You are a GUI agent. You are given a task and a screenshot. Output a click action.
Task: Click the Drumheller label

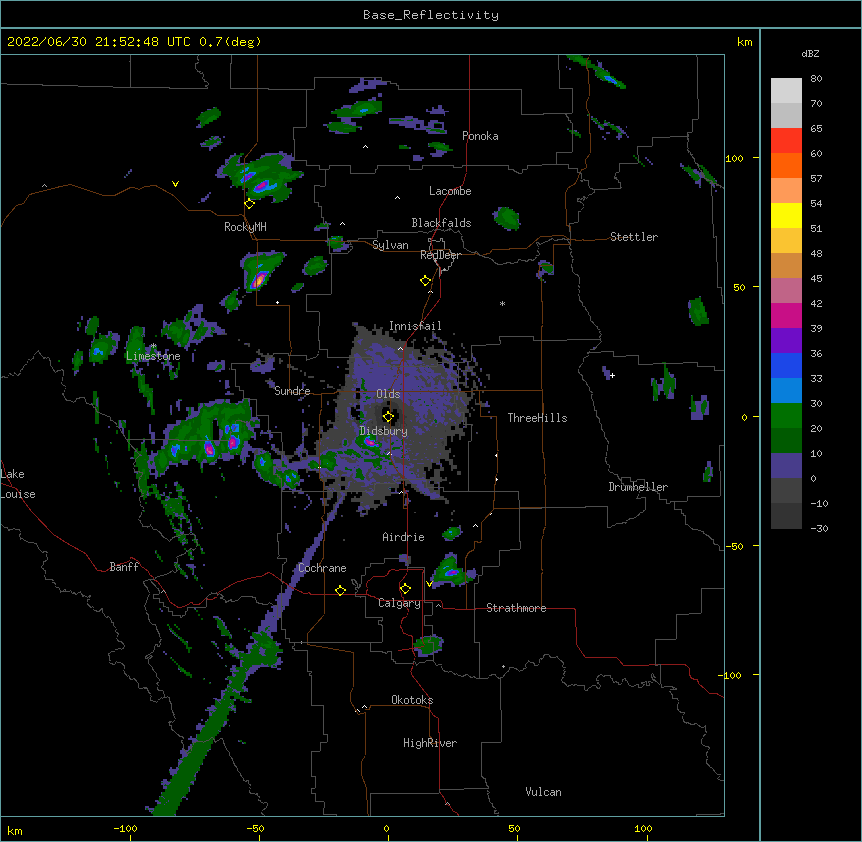(638, 487)
